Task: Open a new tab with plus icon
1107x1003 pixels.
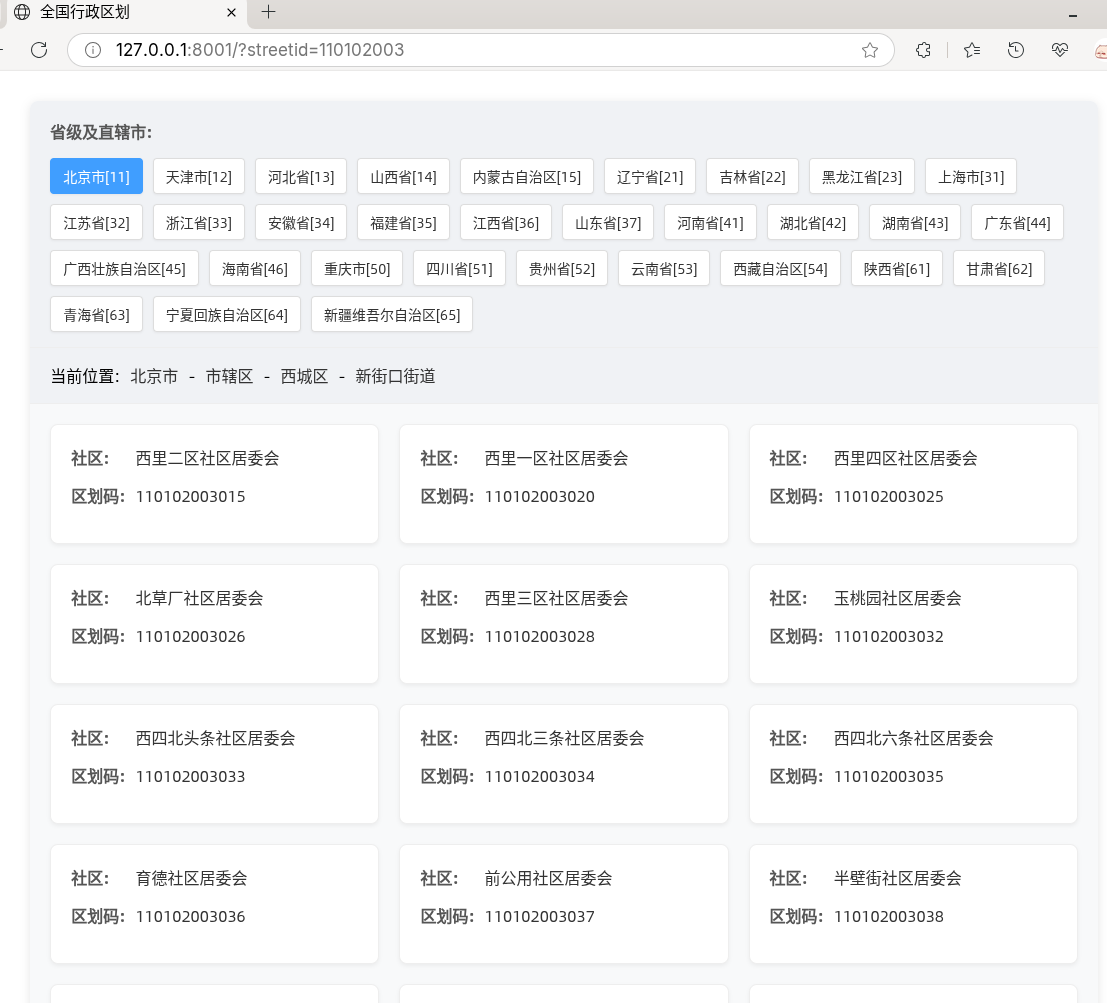Action: (x=268, y=12)
